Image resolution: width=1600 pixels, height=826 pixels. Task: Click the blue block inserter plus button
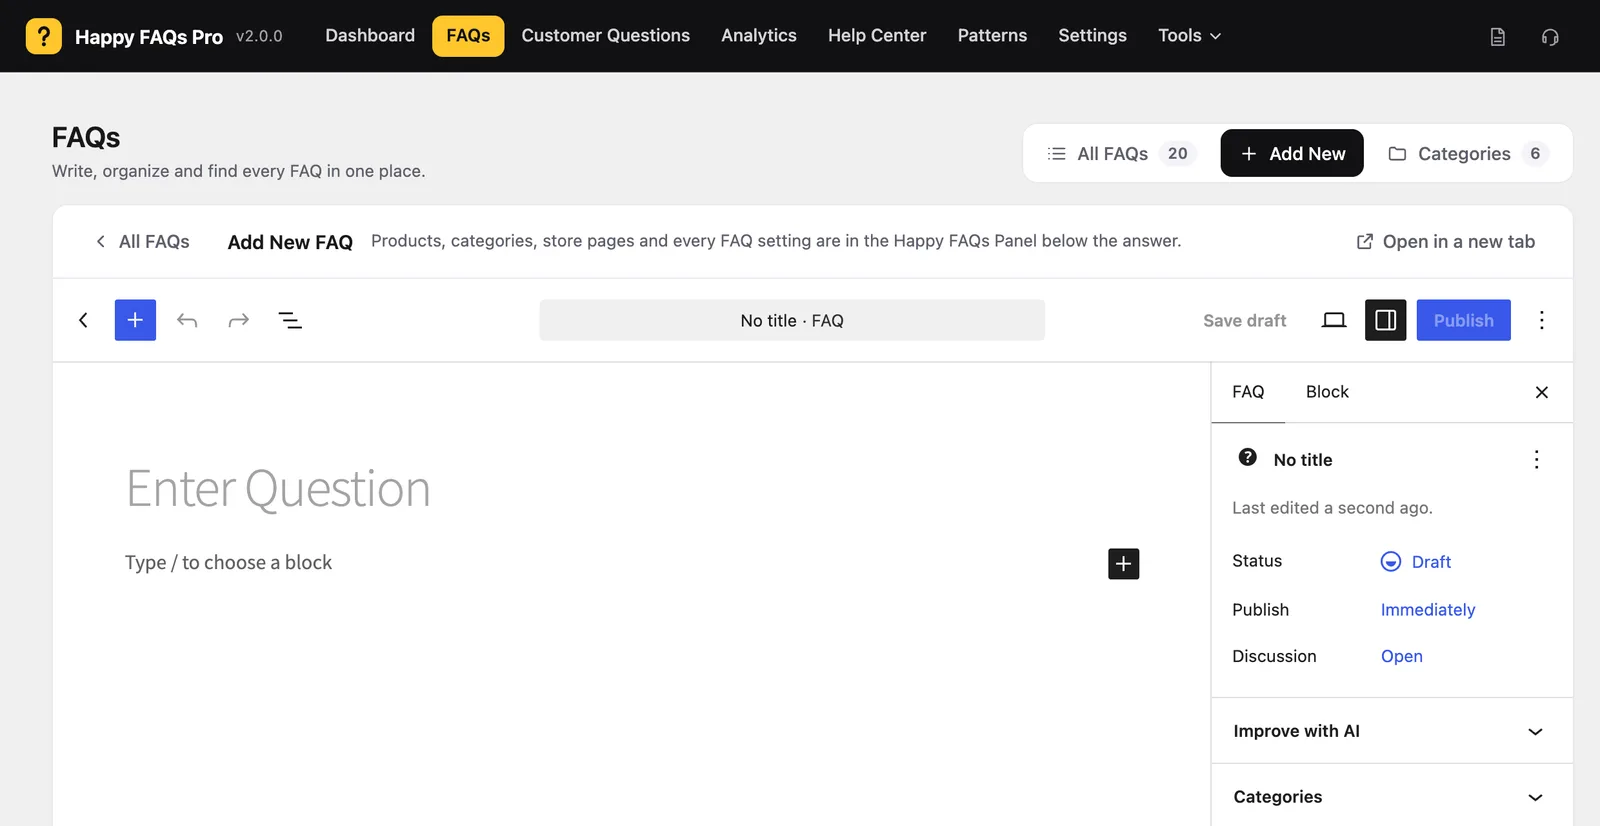click(135, 320)
